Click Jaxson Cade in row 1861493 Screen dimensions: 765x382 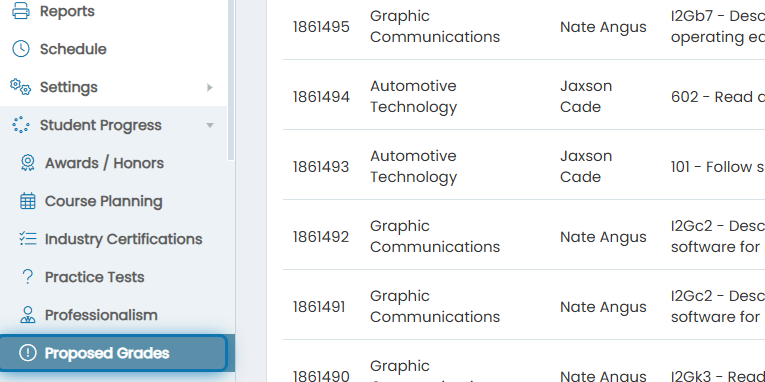point(586,166)
